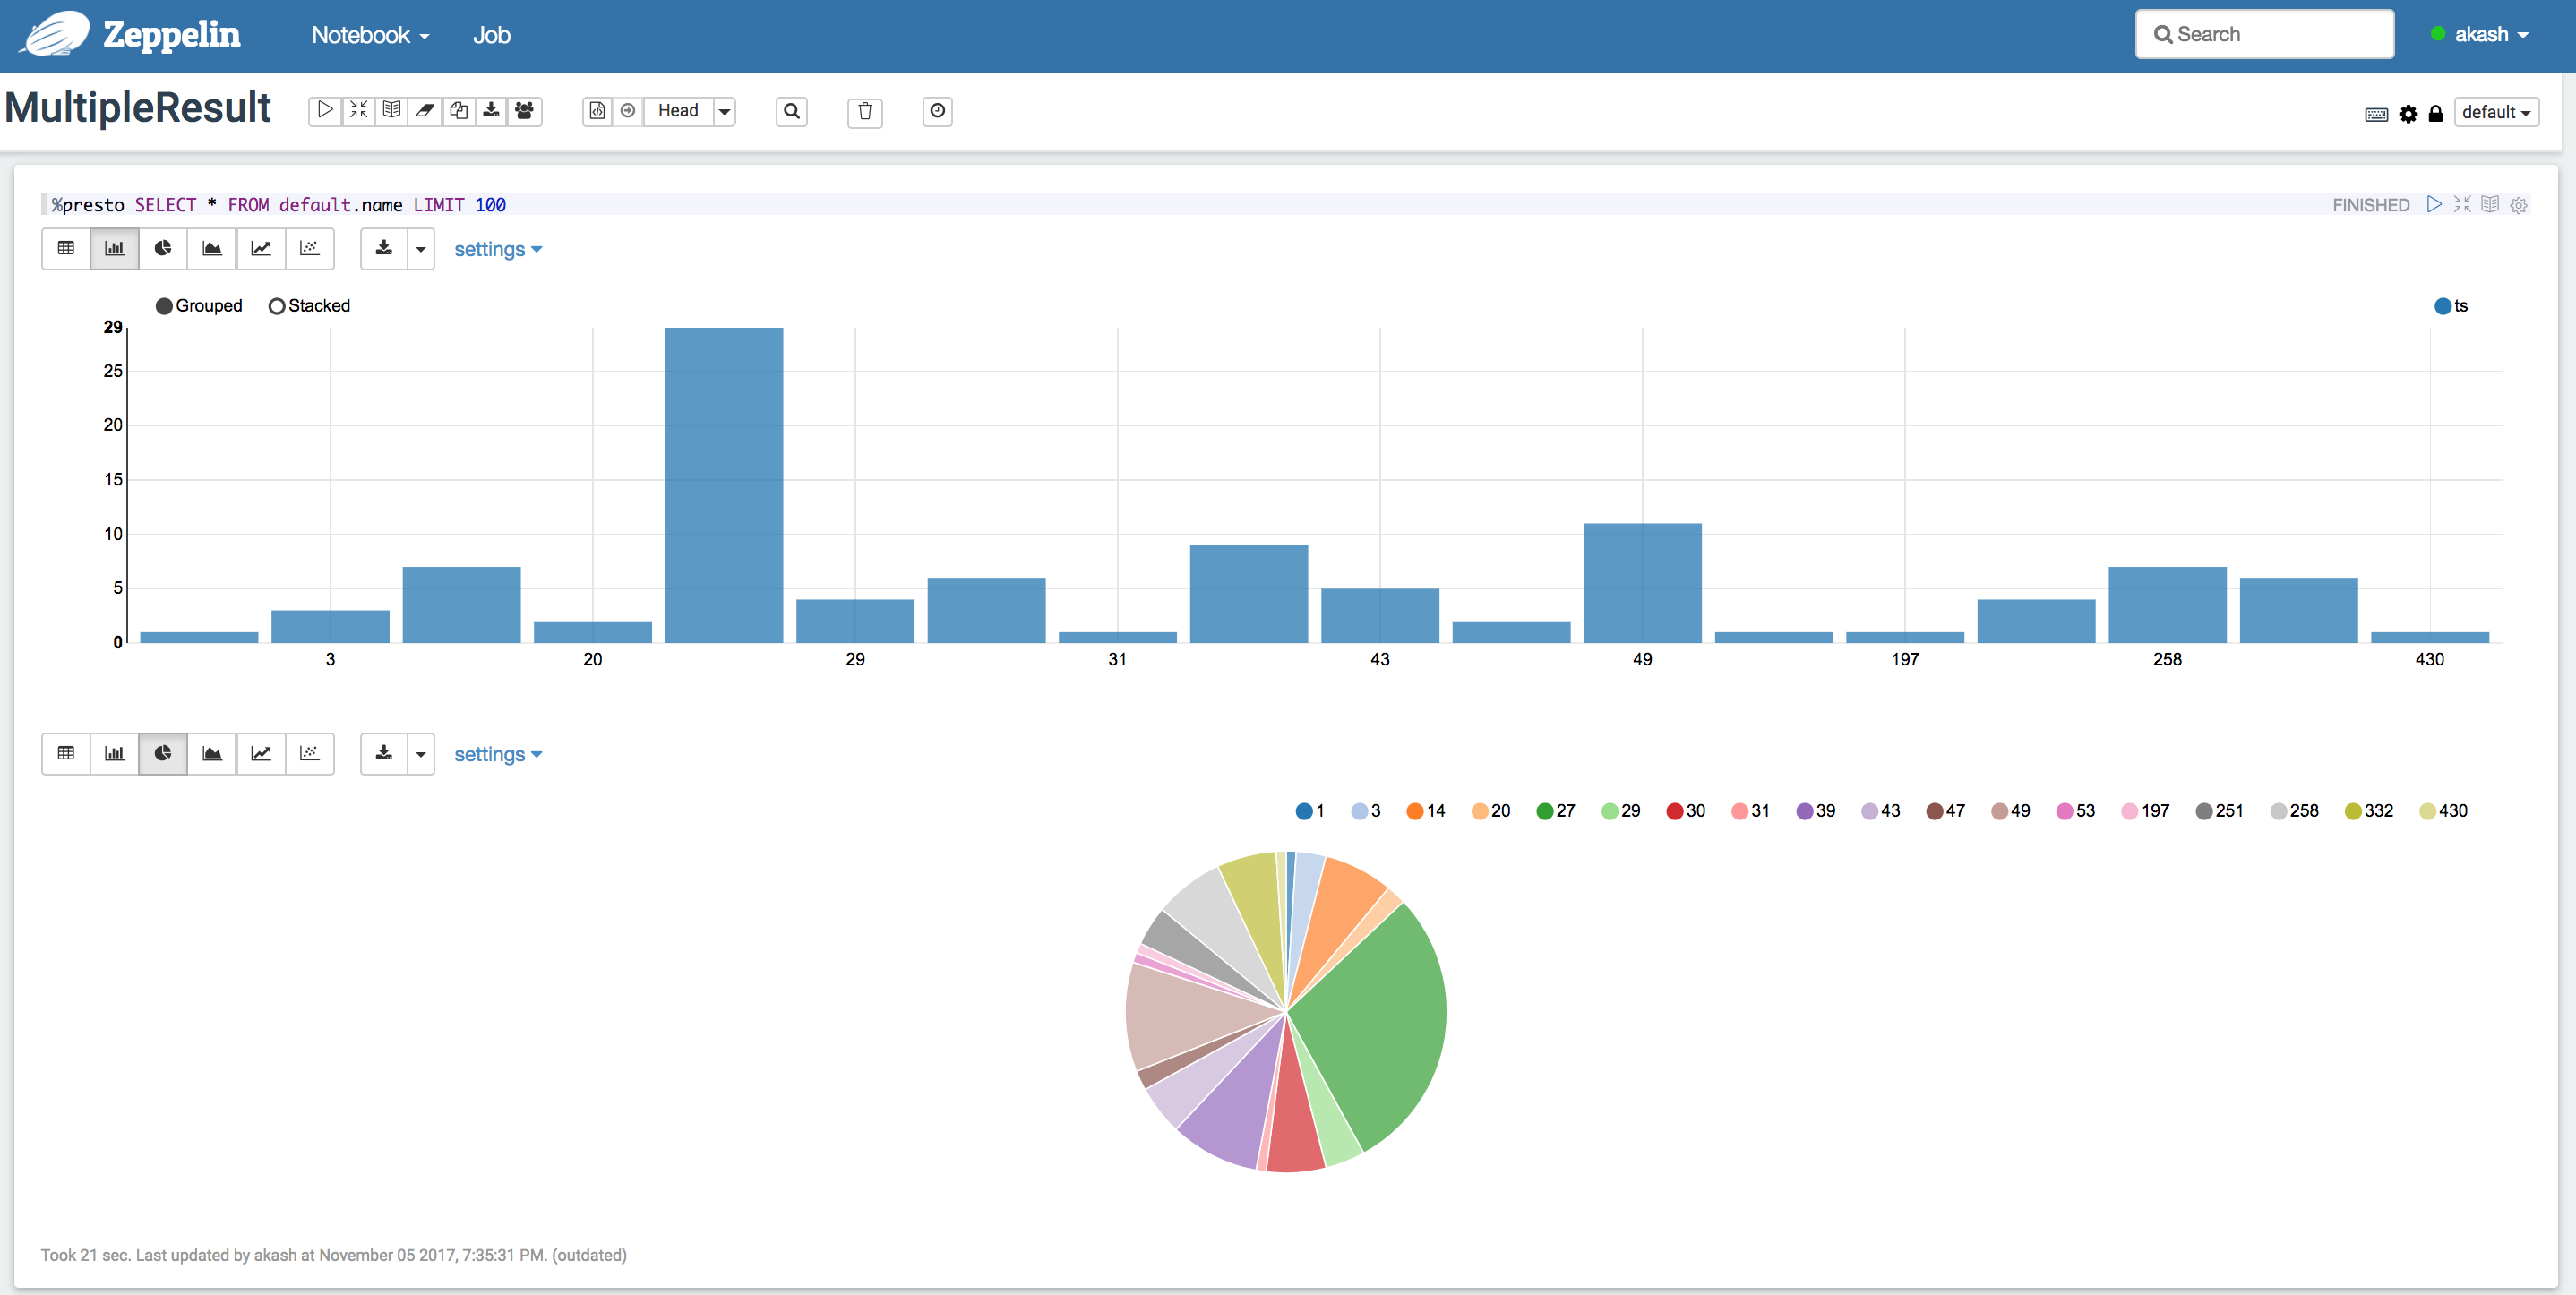
Task: Export this note via download icon
Action: tap(491, 110)
